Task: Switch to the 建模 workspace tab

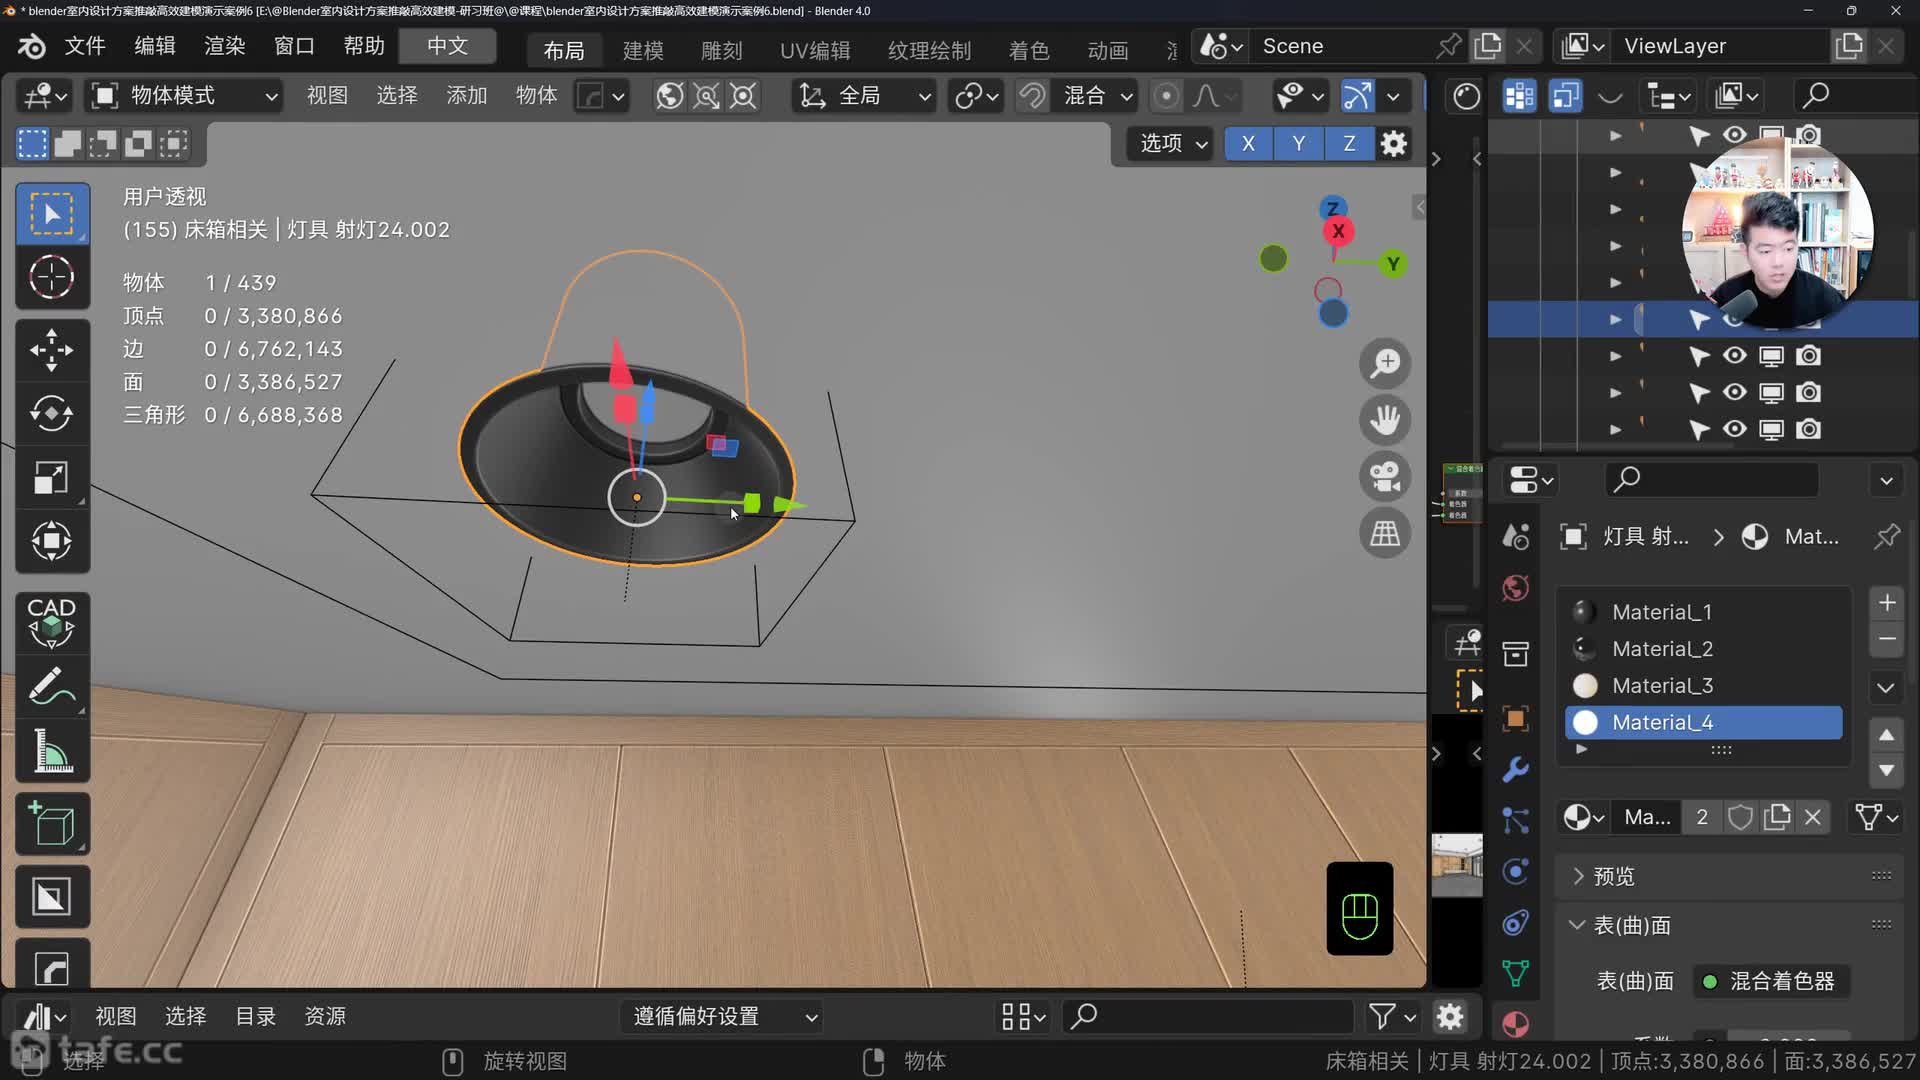Action: (643, 50)
